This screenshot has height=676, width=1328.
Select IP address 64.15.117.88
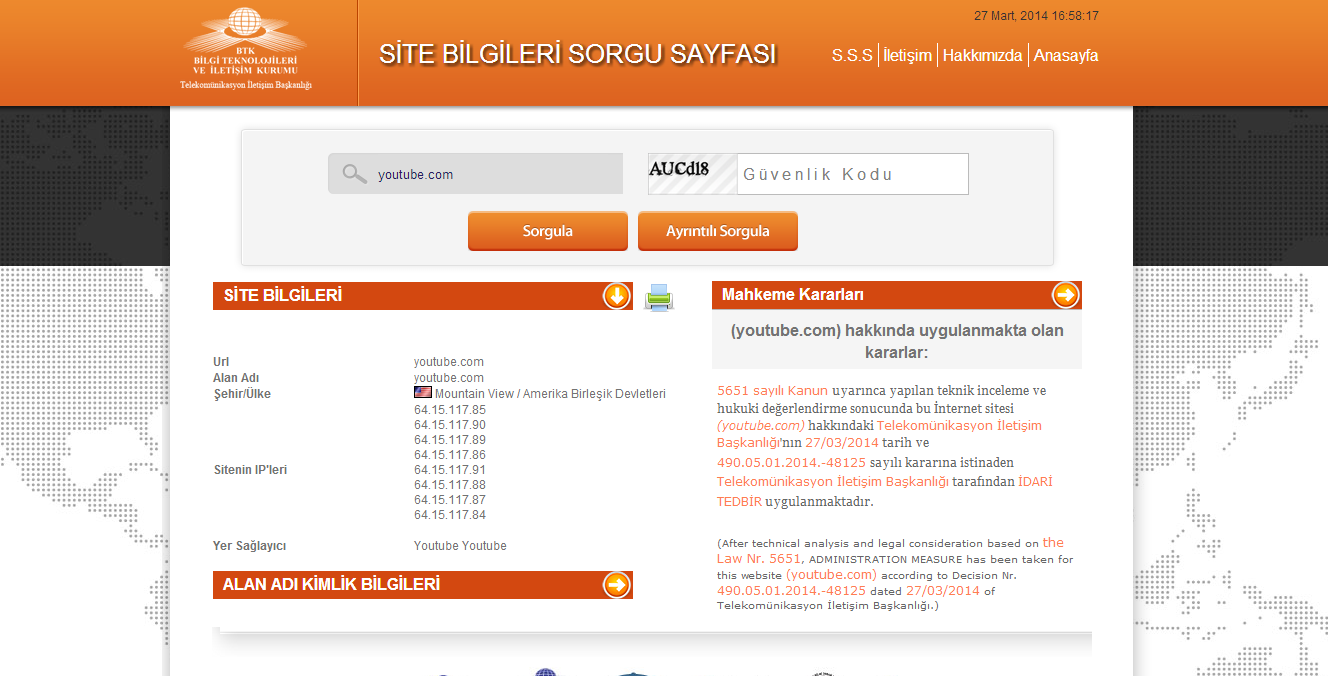450,485
